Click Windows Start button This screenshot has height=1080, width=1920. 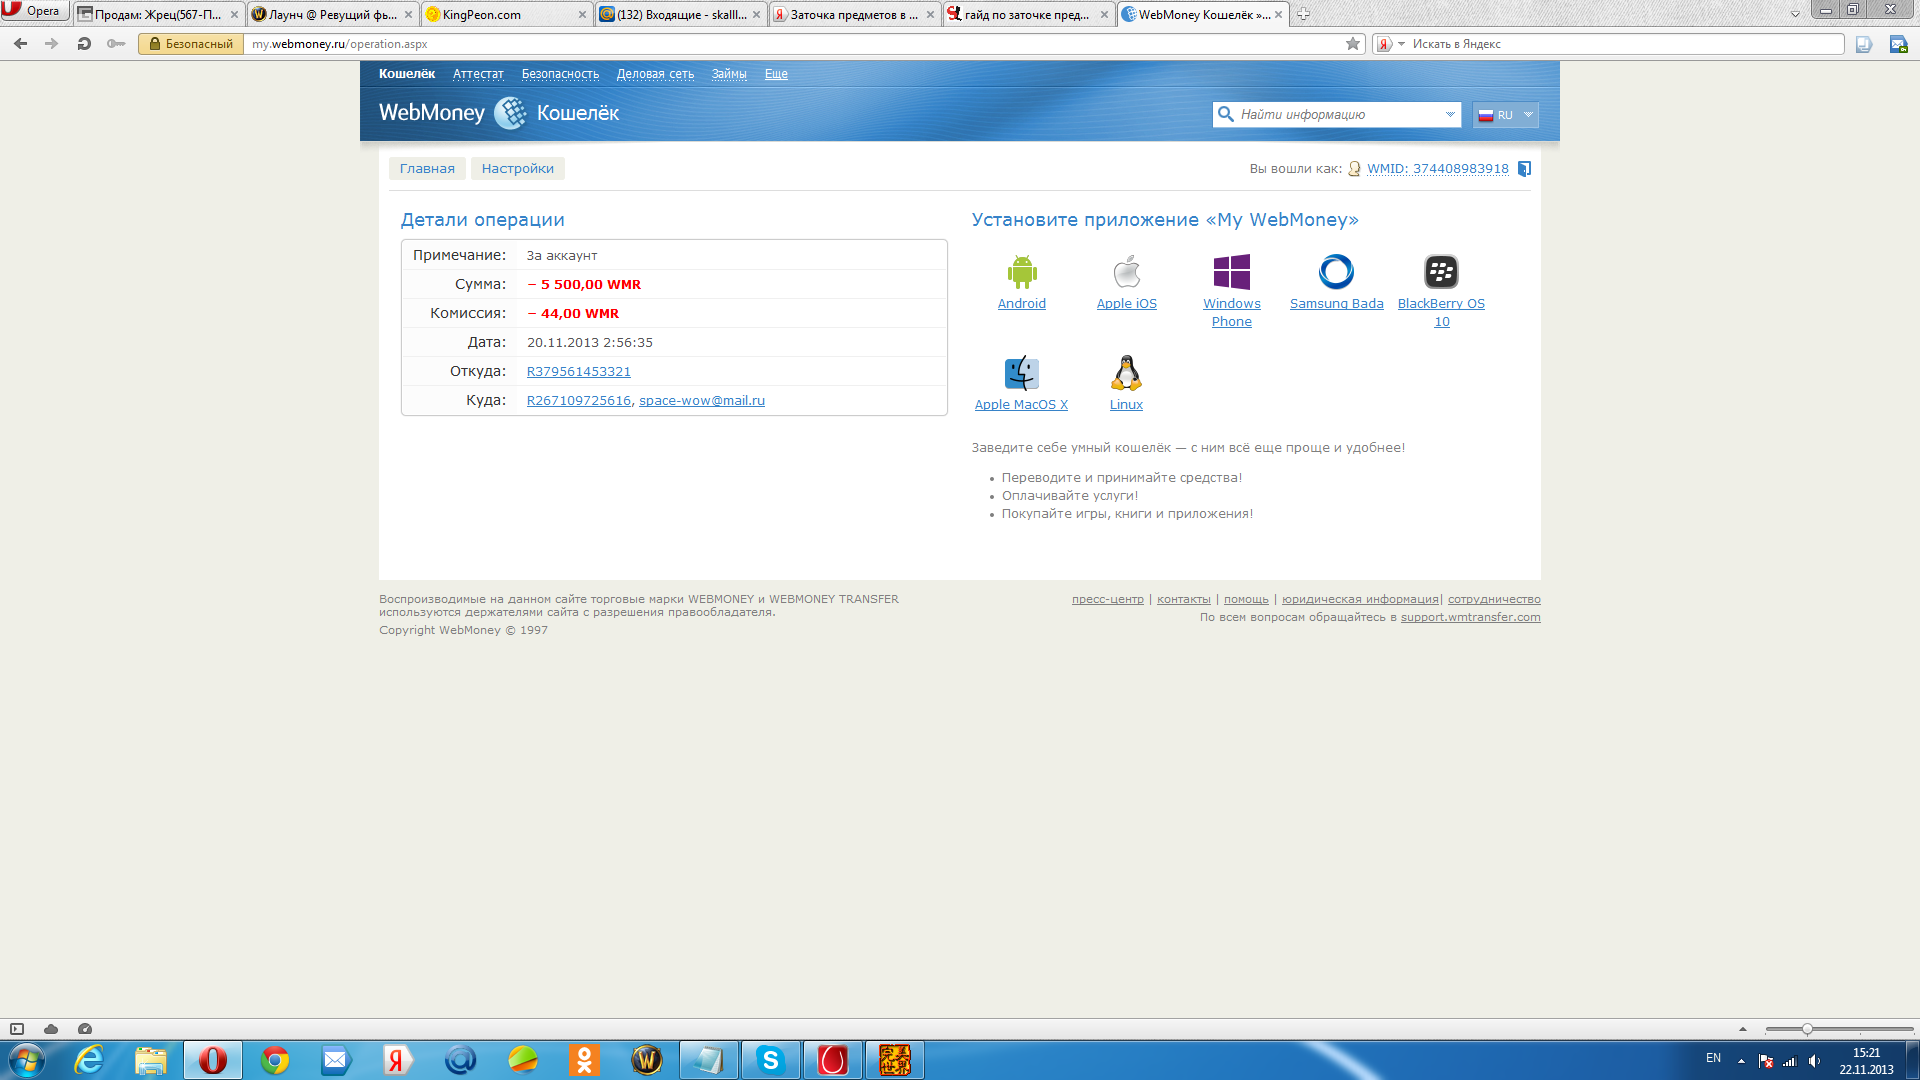point(27,1060)
